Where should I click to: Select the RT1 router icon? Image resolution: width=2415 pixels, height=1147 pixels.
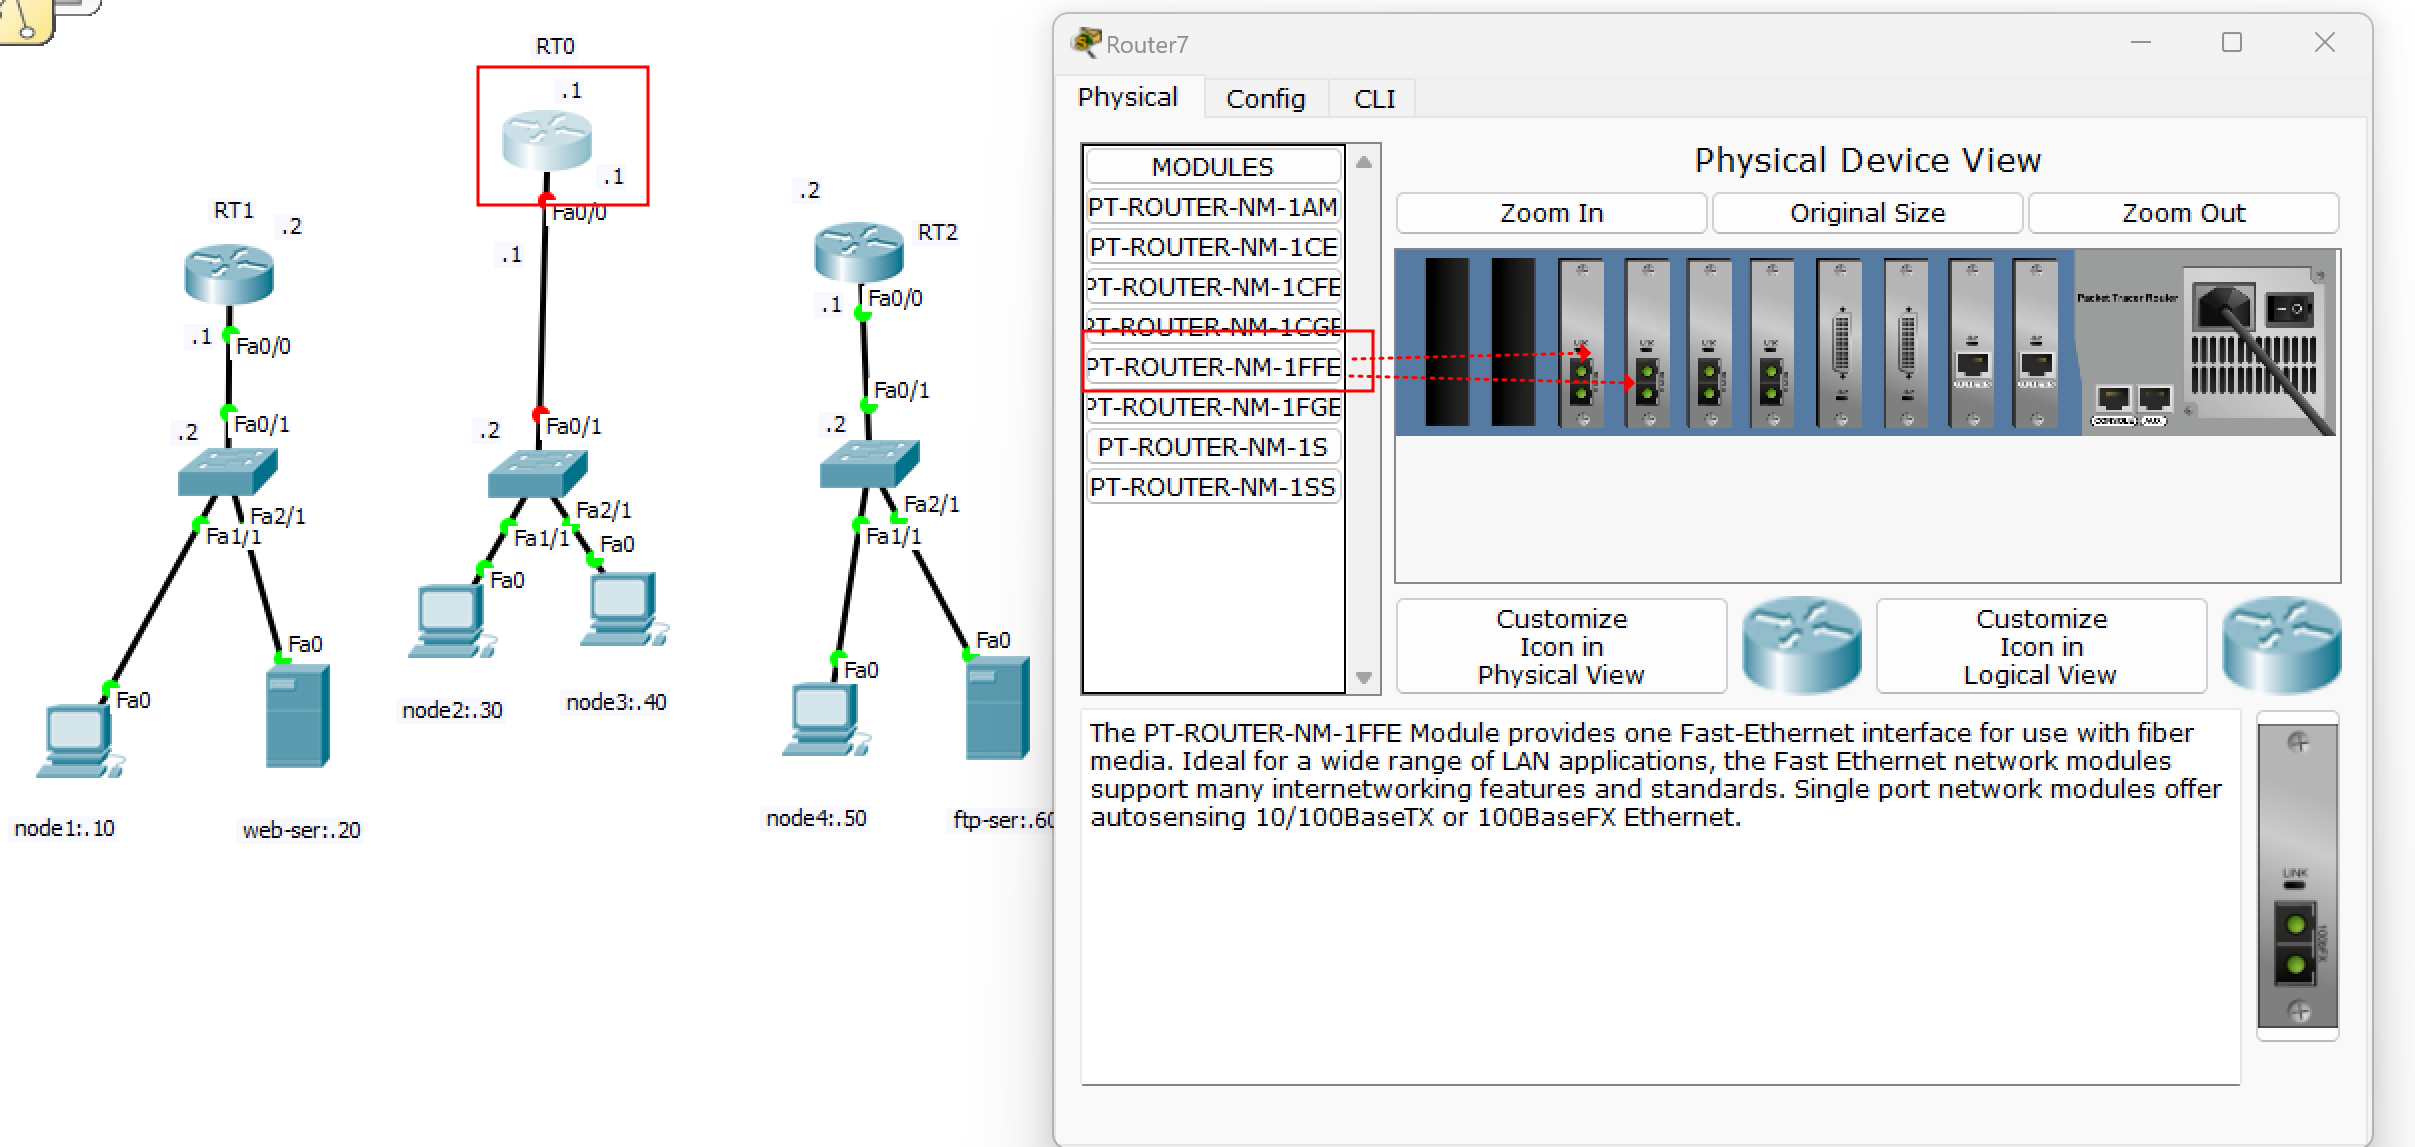click(229, 273)
